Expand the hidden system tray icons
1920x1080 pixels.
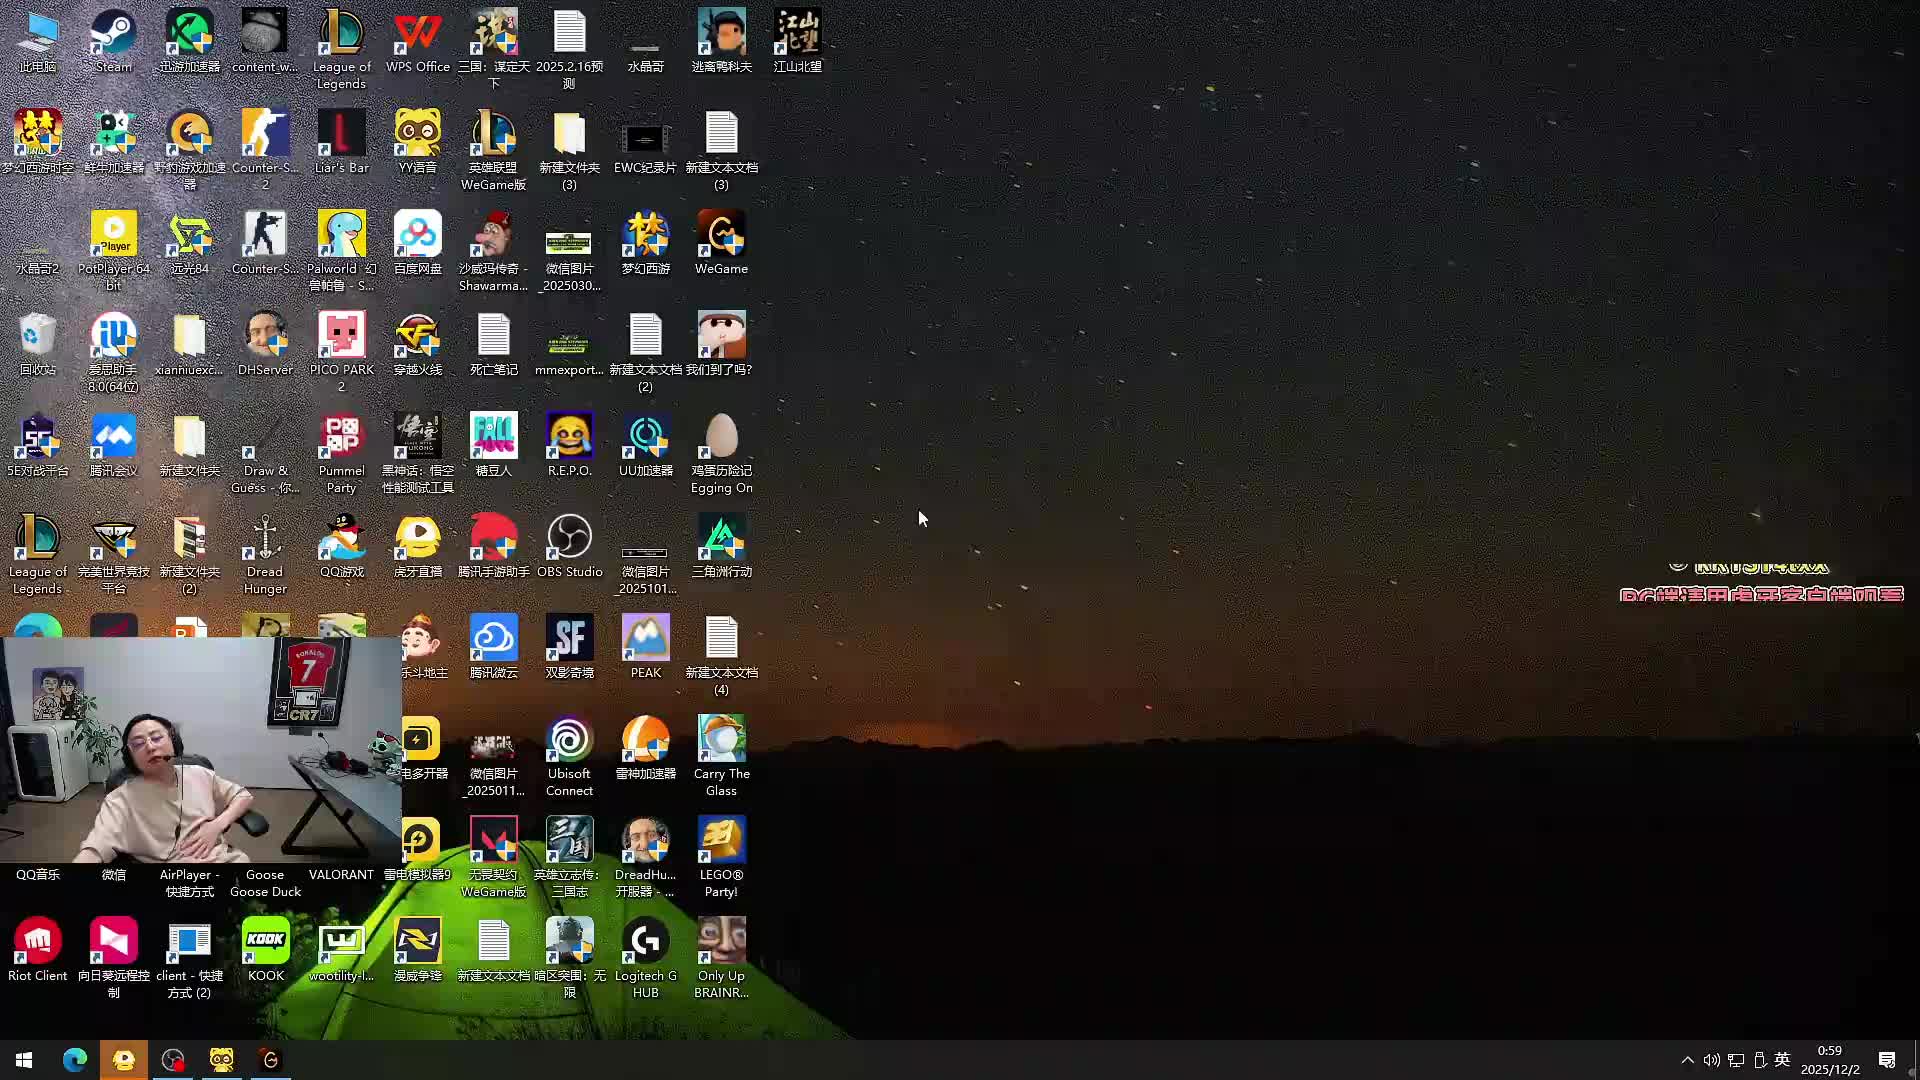pyautogui.click(x=1687, y=1060)
